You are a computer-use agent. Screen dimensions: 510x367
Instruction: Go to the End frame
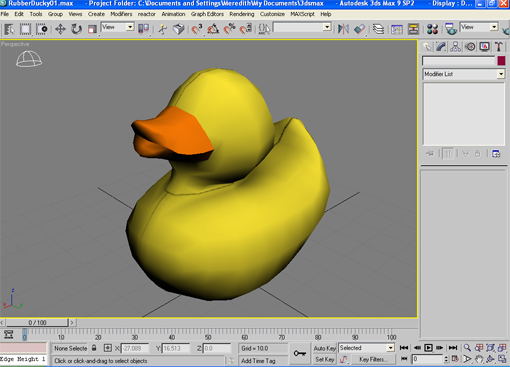pyautogui.click(x=453, y=348)
